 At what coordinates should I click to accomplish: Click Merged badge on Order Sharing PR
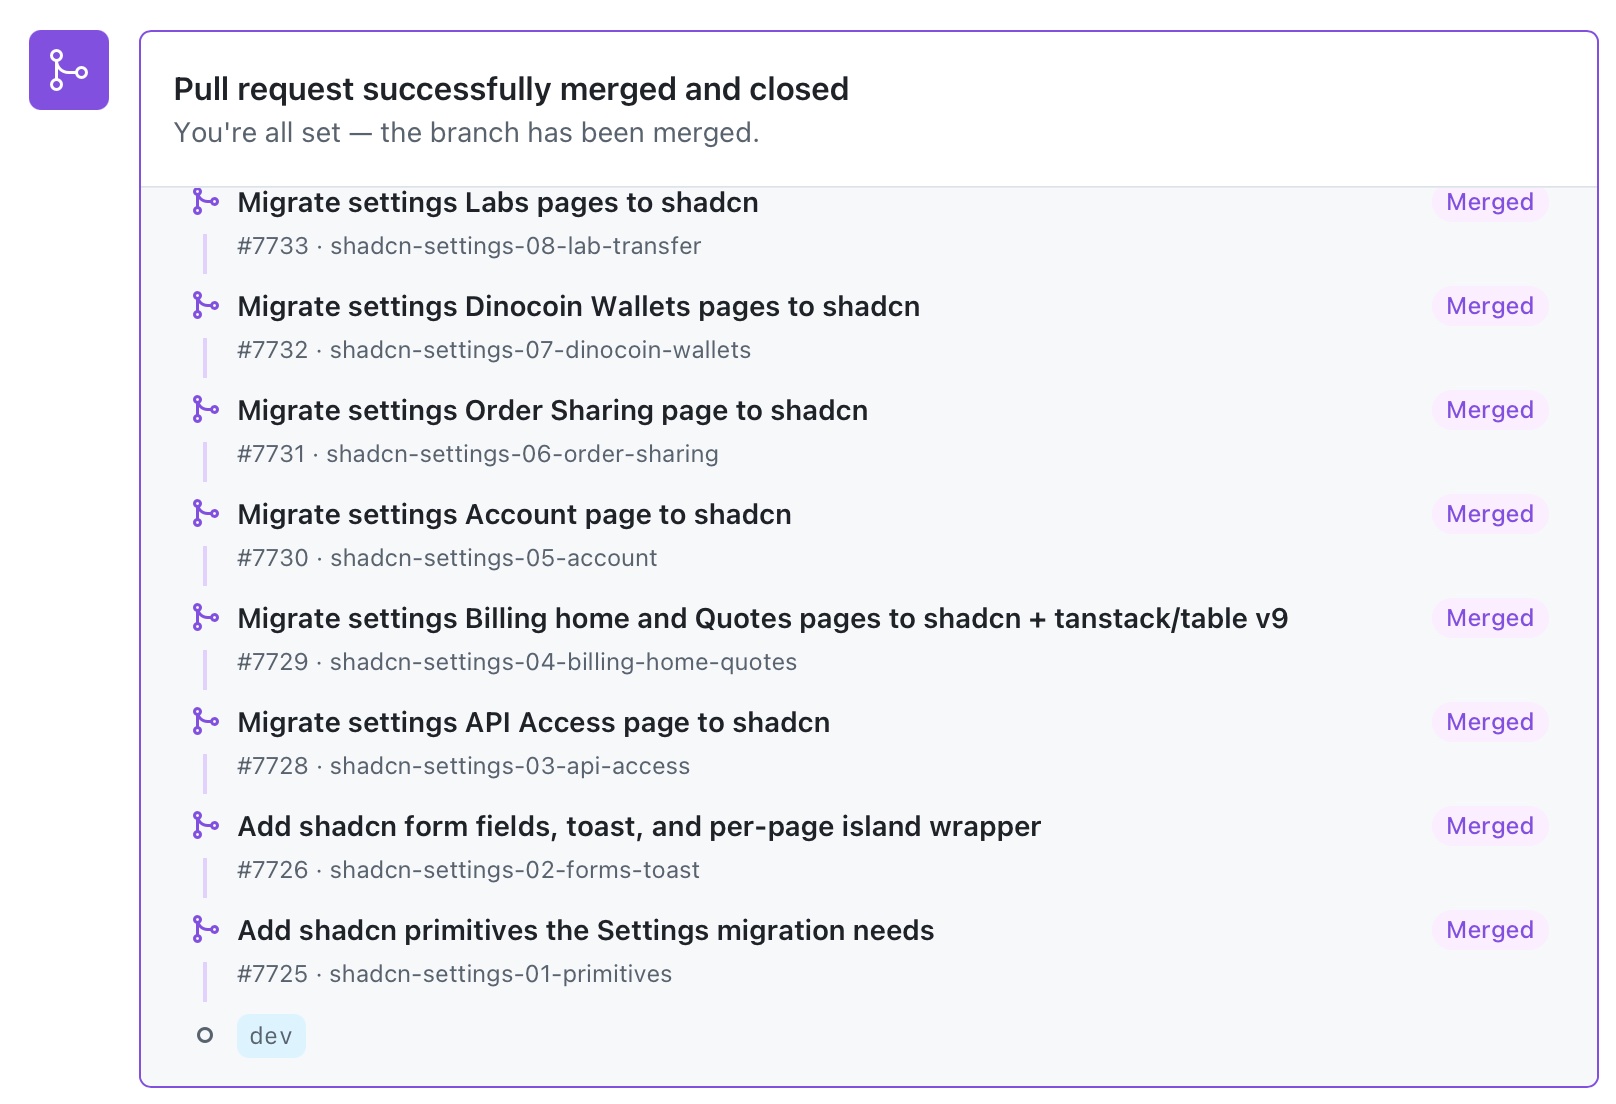1490,410
